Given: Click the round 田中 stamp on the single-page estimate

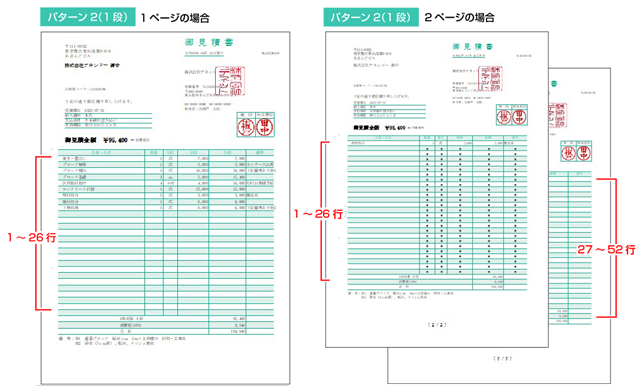Looking at the screenshot, I should (x=264, y=127).
